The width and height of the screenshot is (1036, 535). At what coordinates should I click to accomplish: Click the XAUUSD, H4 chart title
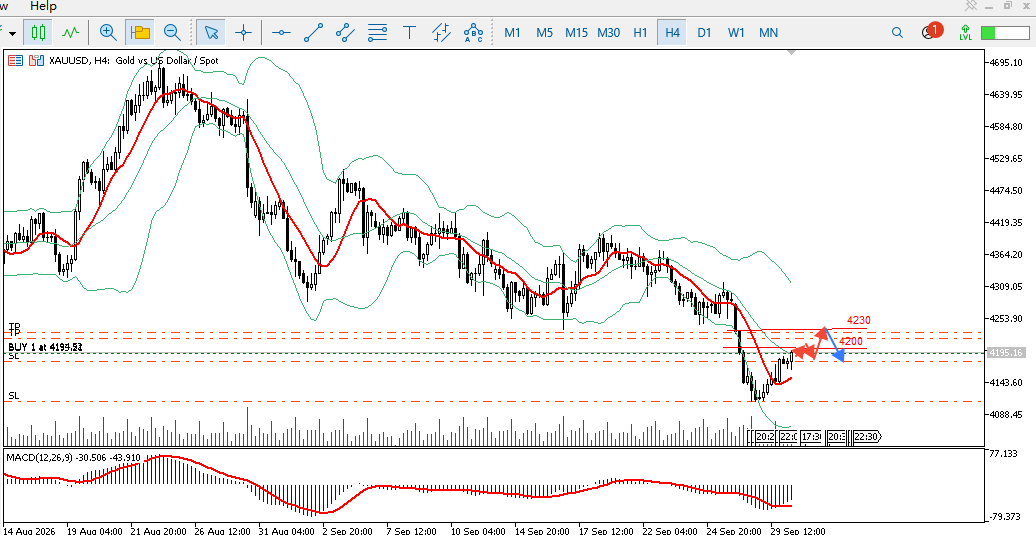pyautogui.click(x=133, y=61)
